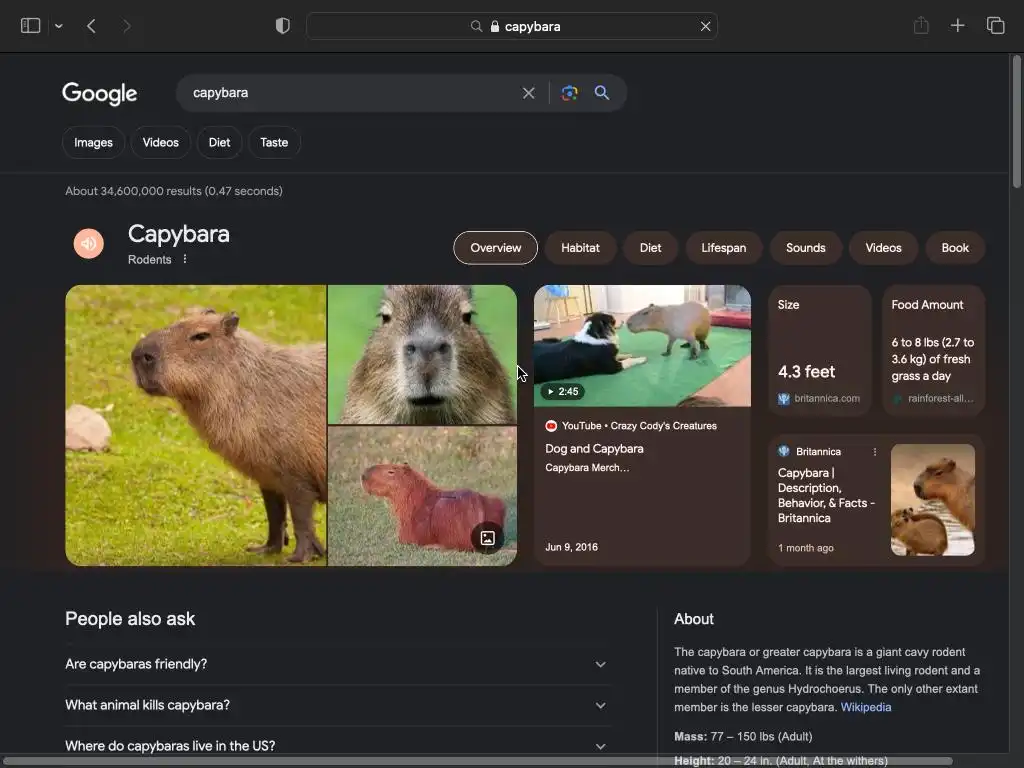Click the "1 month ago" text
Screen dimensions: 1024x768
point(806,548)
